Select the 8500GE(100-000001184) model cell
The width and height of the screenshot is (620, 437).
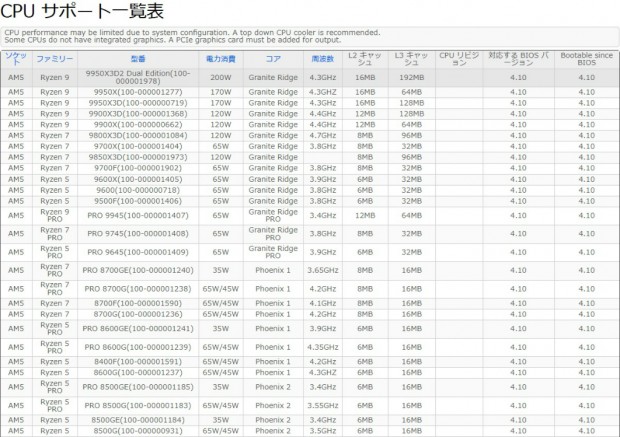pos(138,420)
